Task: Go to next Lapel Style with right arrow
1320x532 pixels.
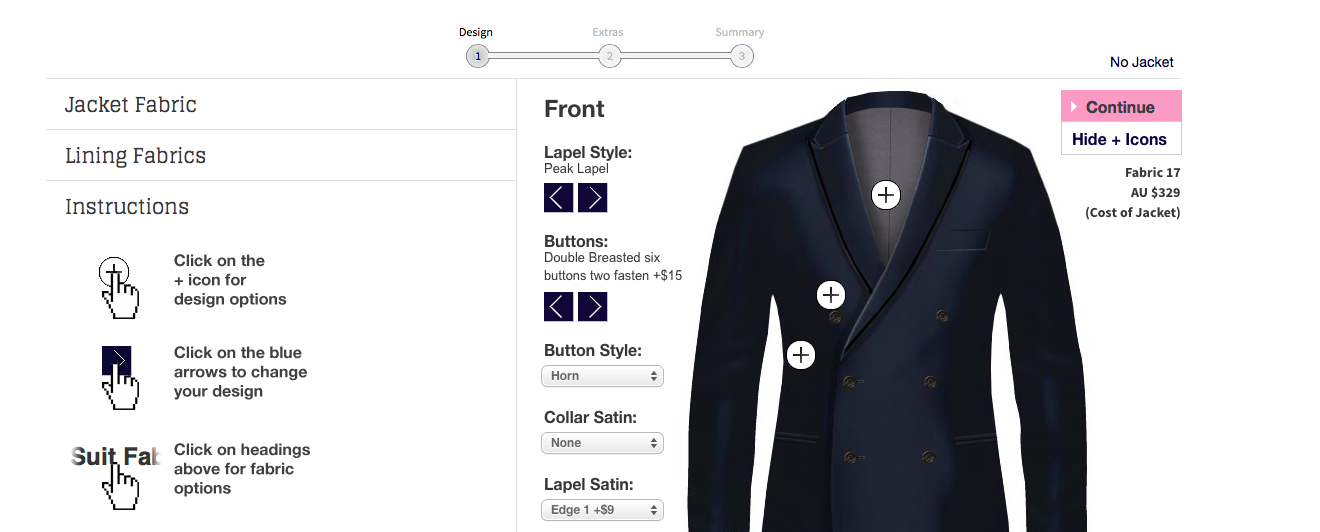Action: click(592, 198)
